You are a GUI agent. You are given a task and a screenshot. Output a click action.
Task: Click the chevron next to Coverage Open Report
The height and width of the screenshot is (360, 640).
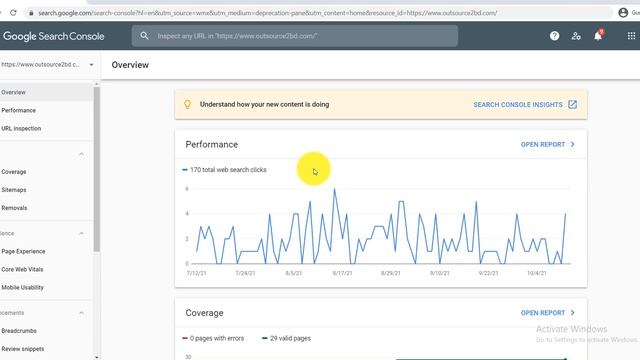(x=573, y=313)
